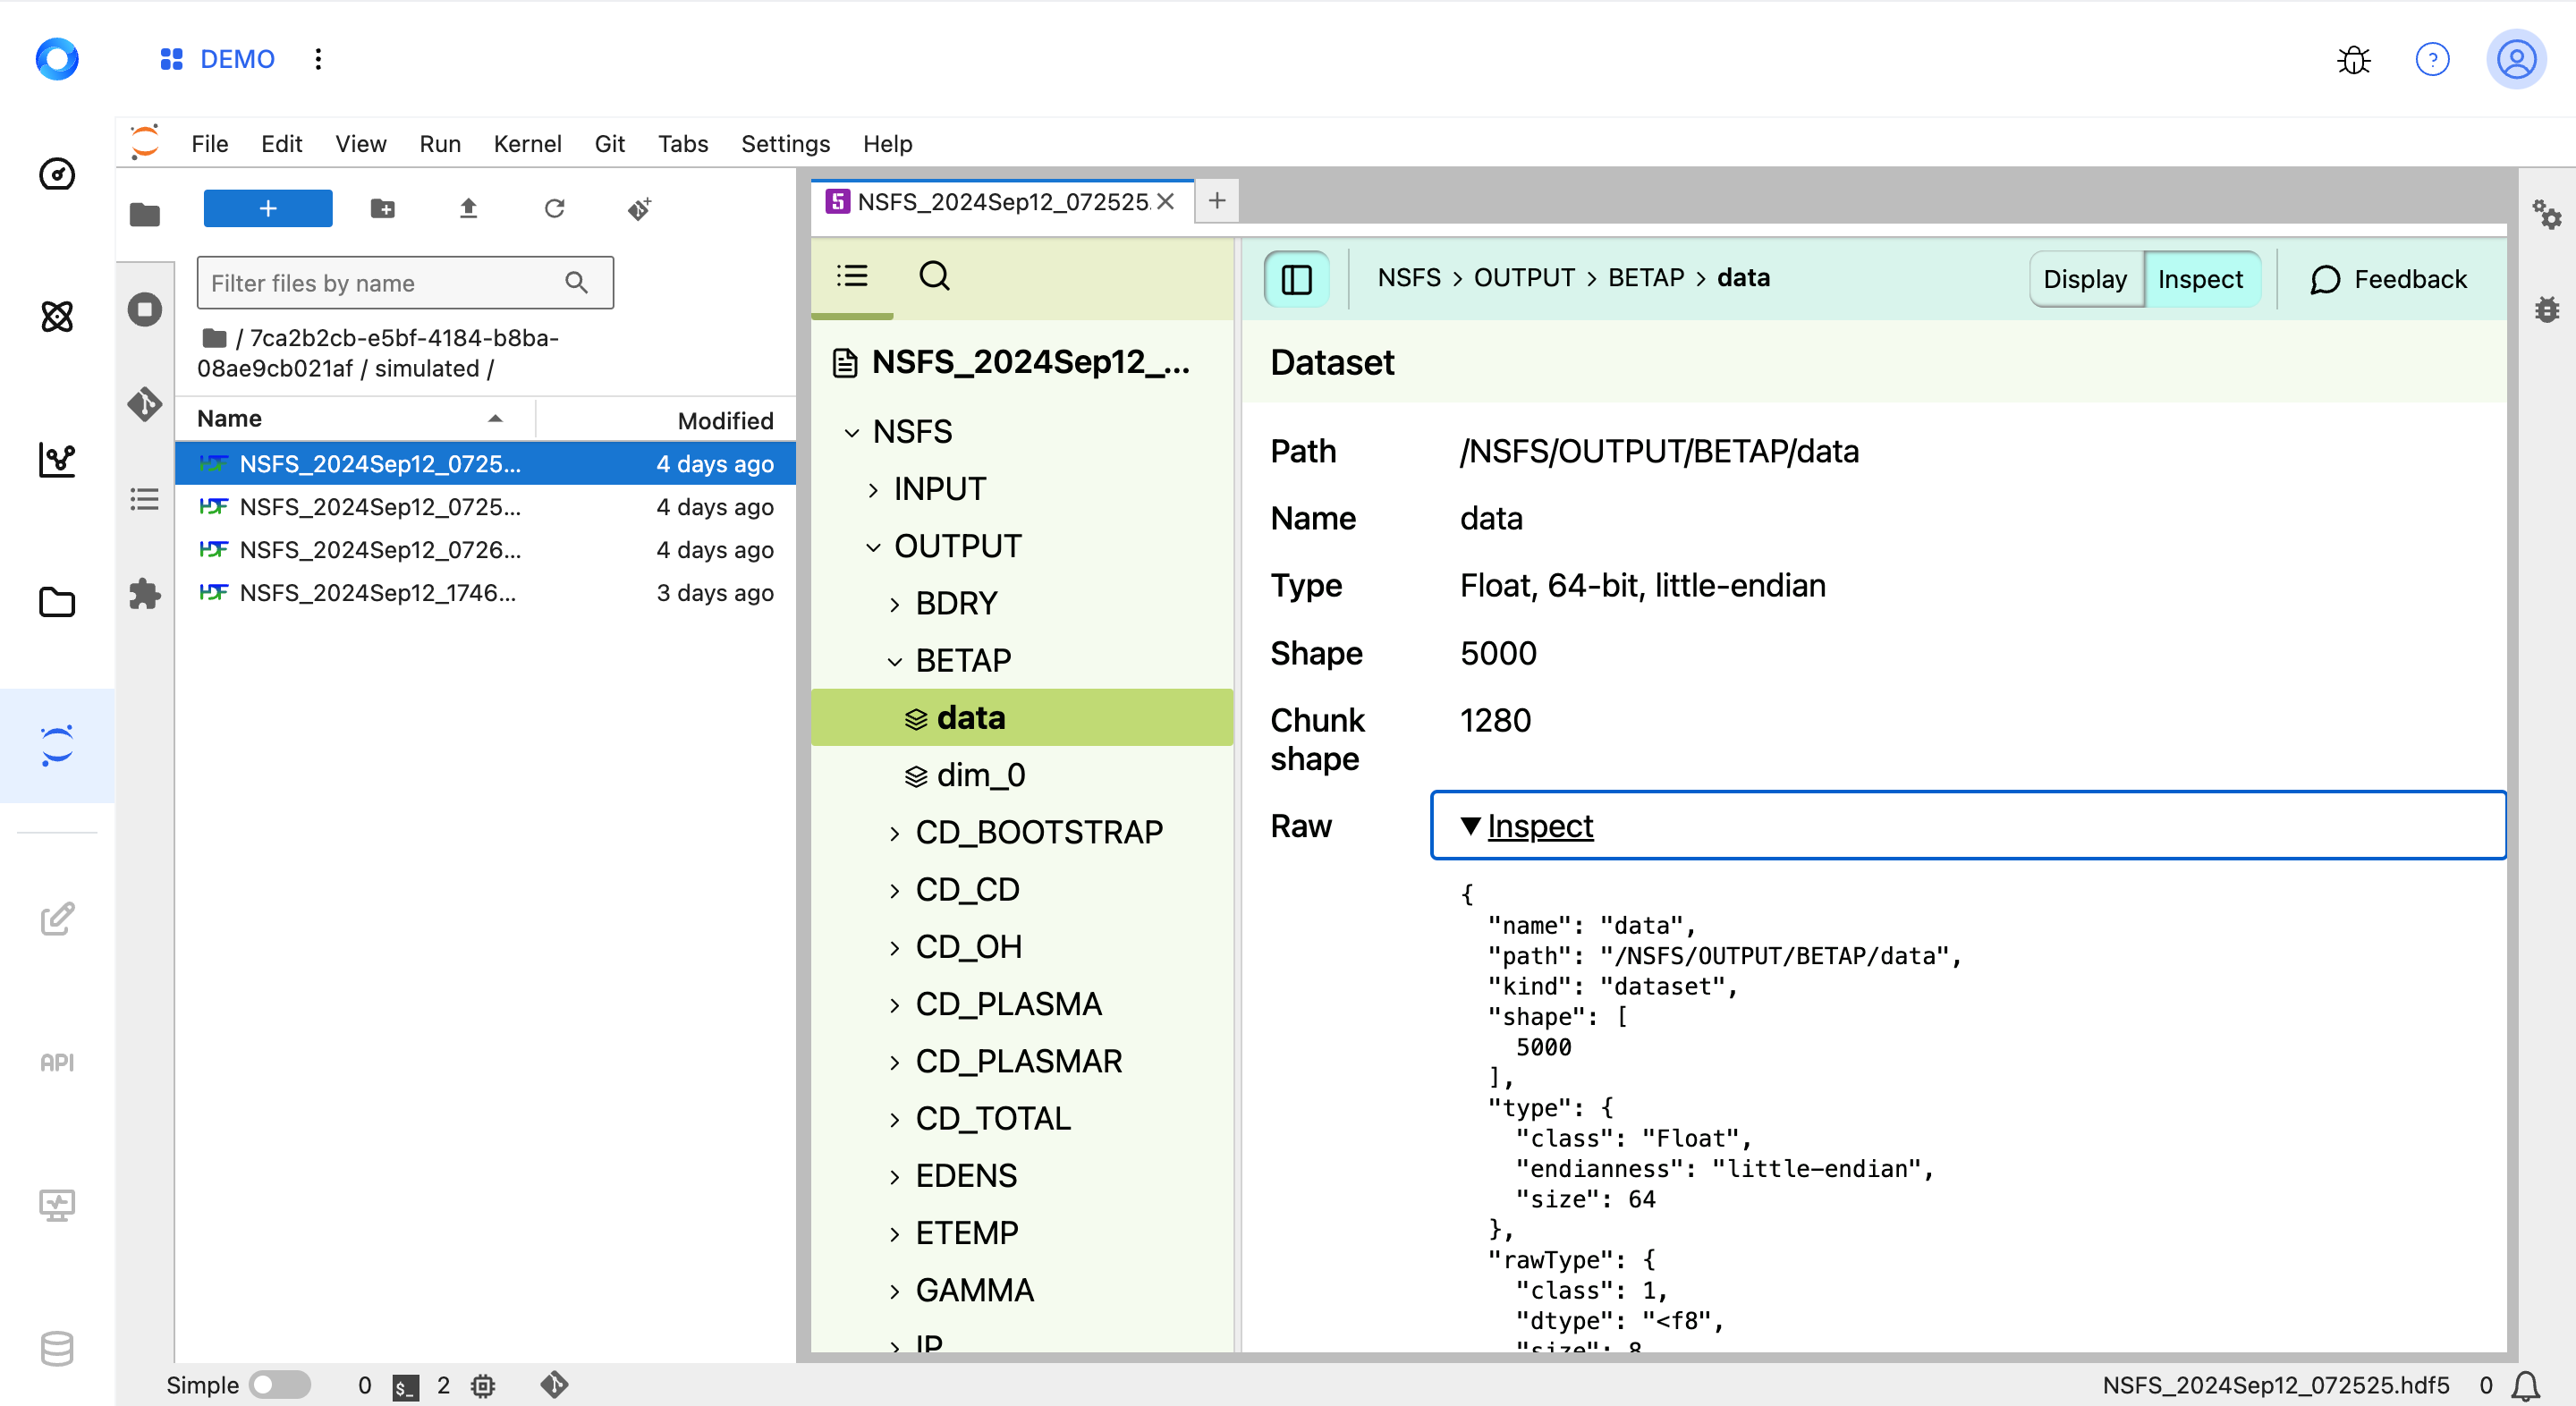Click the Feedback button
Viewport: 2576px width, 1406px height.
tap(2388, 279)
